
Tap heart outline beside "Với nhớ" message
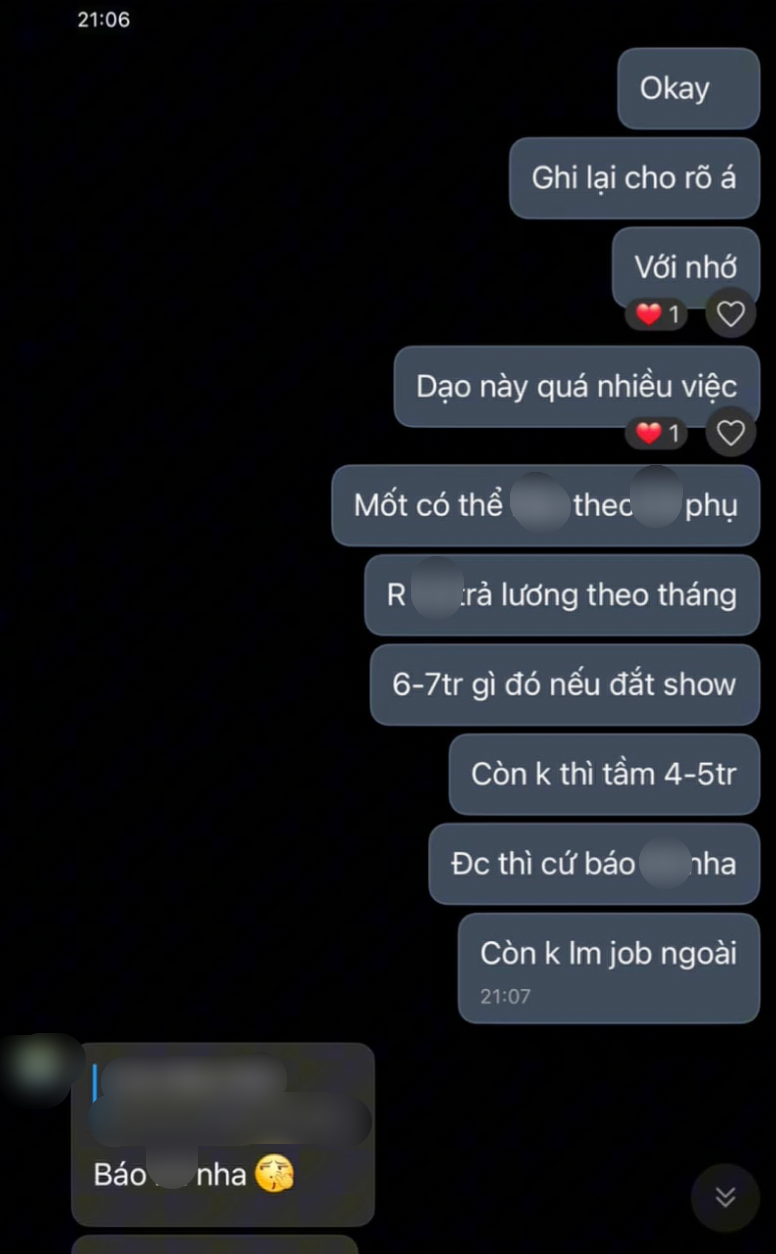tap(731, 315)
